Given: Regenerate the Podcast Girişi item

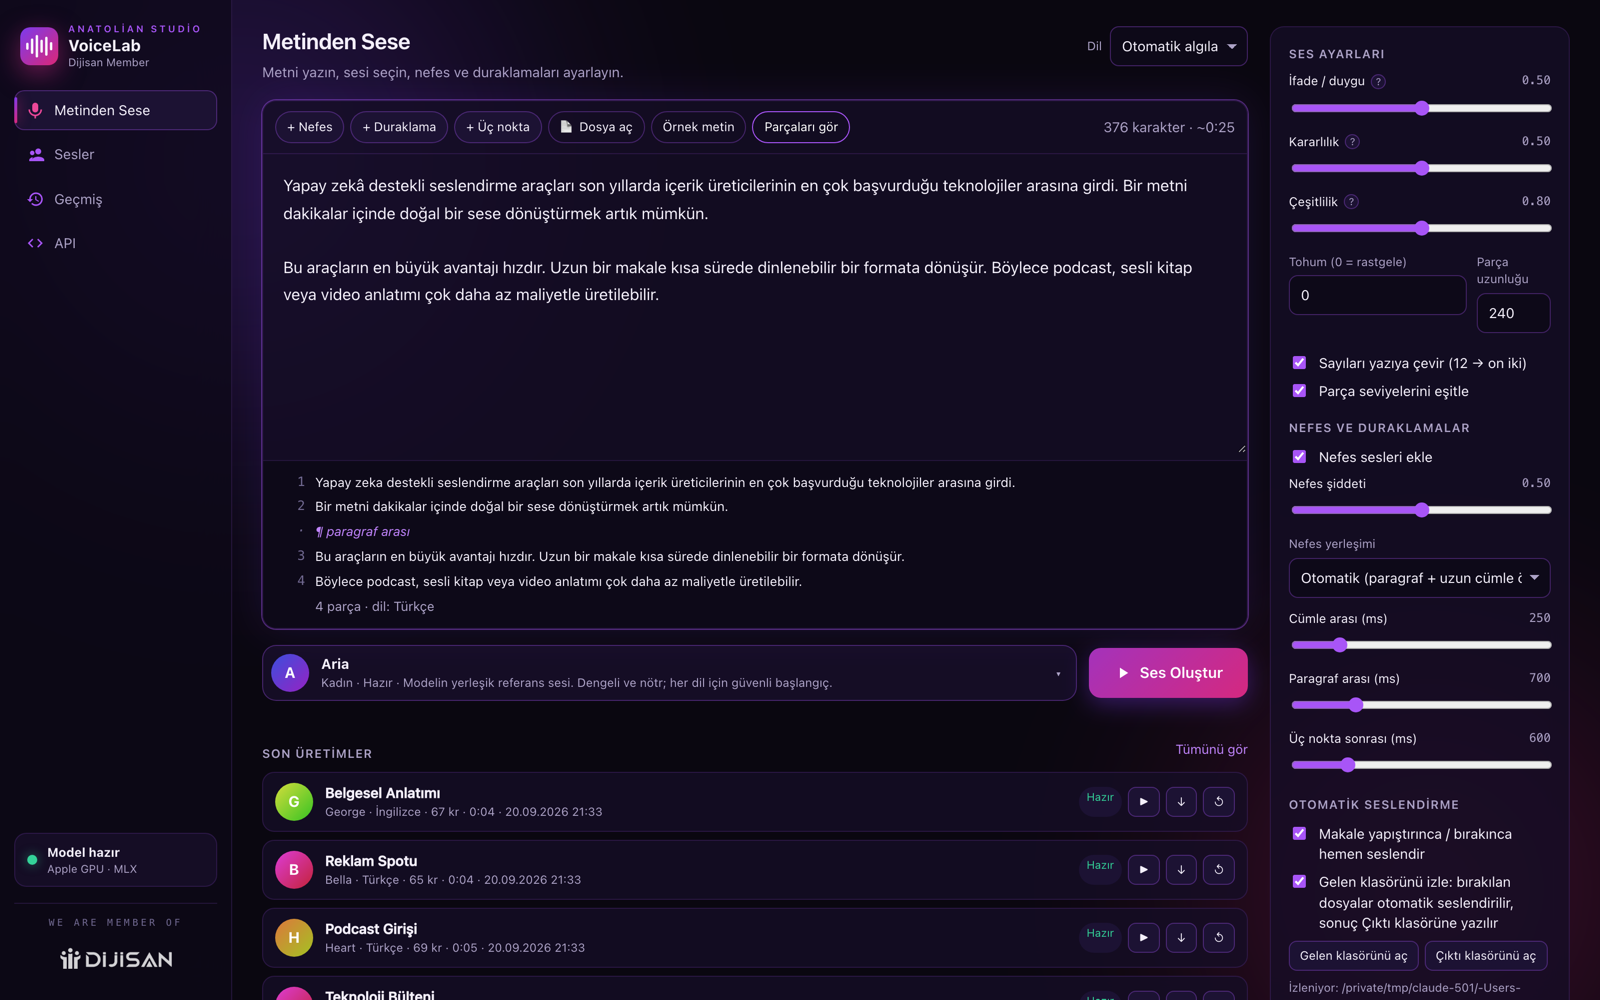Looking at the screenshot, I should pos(1218,938).
